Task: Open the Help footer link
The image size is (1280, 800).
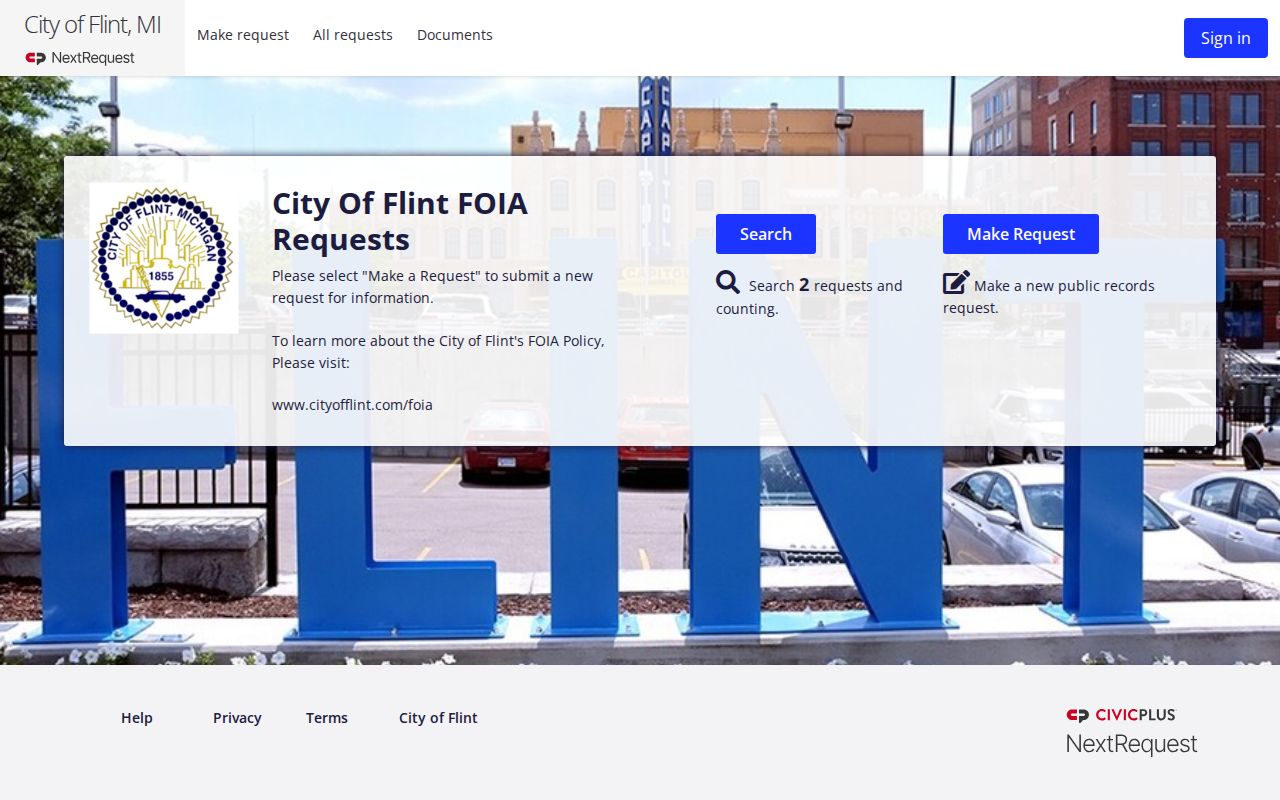Action: click(137, 718)
